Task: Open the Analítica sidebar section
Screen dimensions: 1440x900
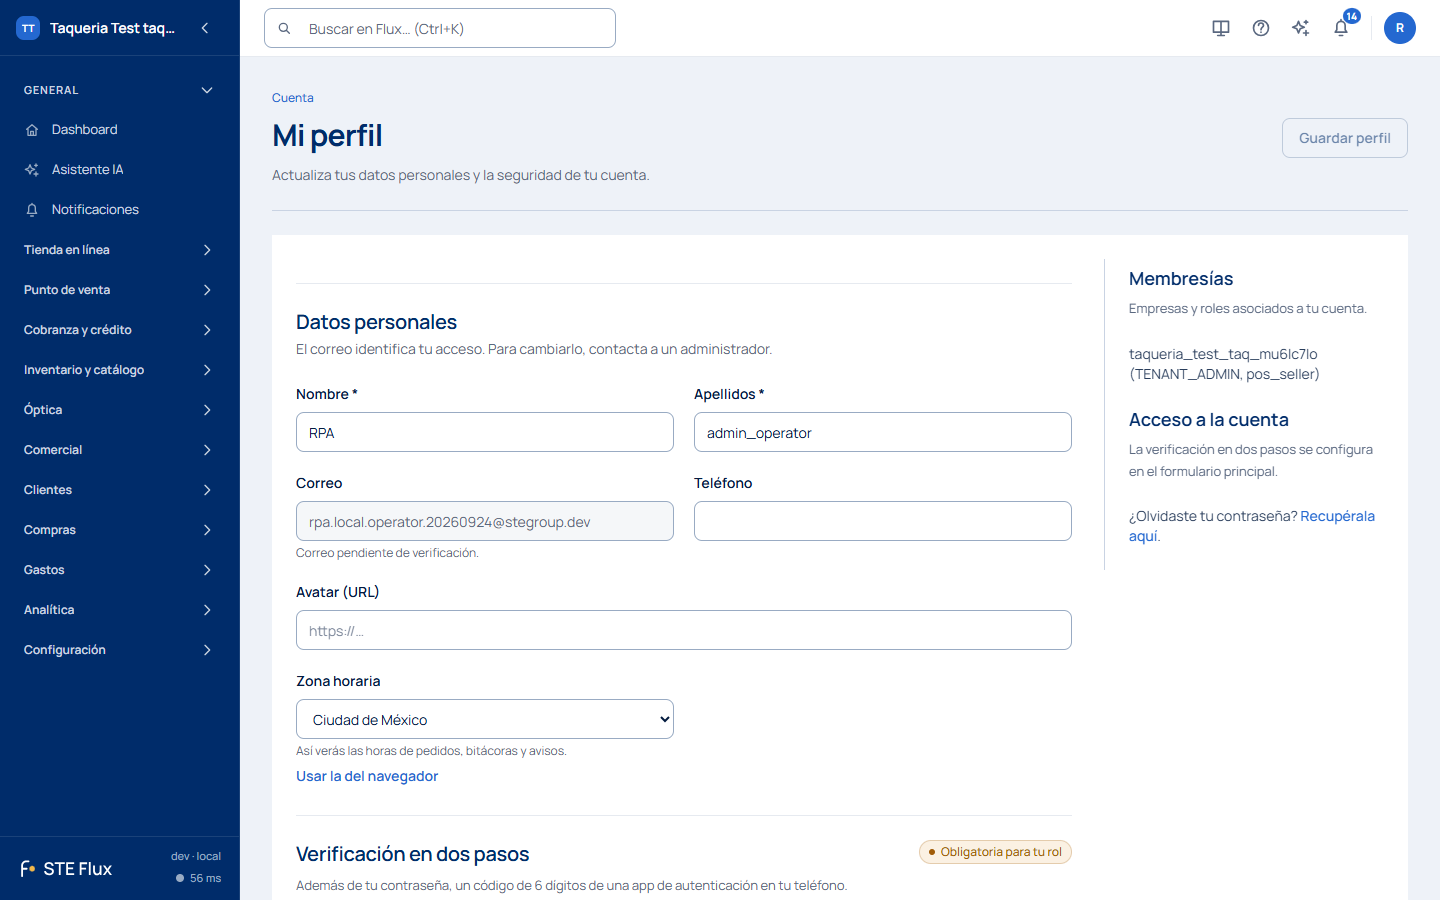Action: point(120,610)
